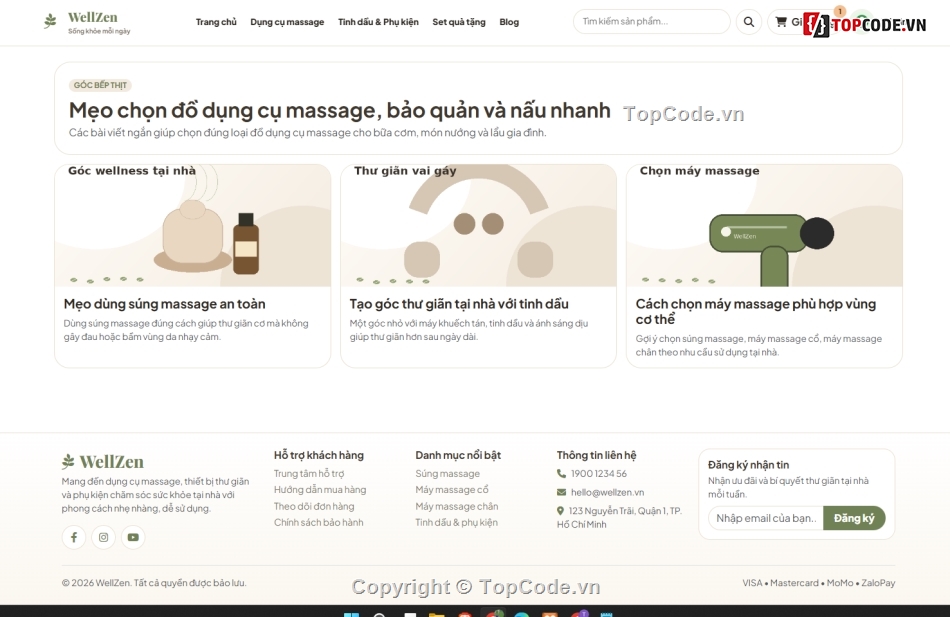Open WellZen Facebook page icon

point(74,537)
